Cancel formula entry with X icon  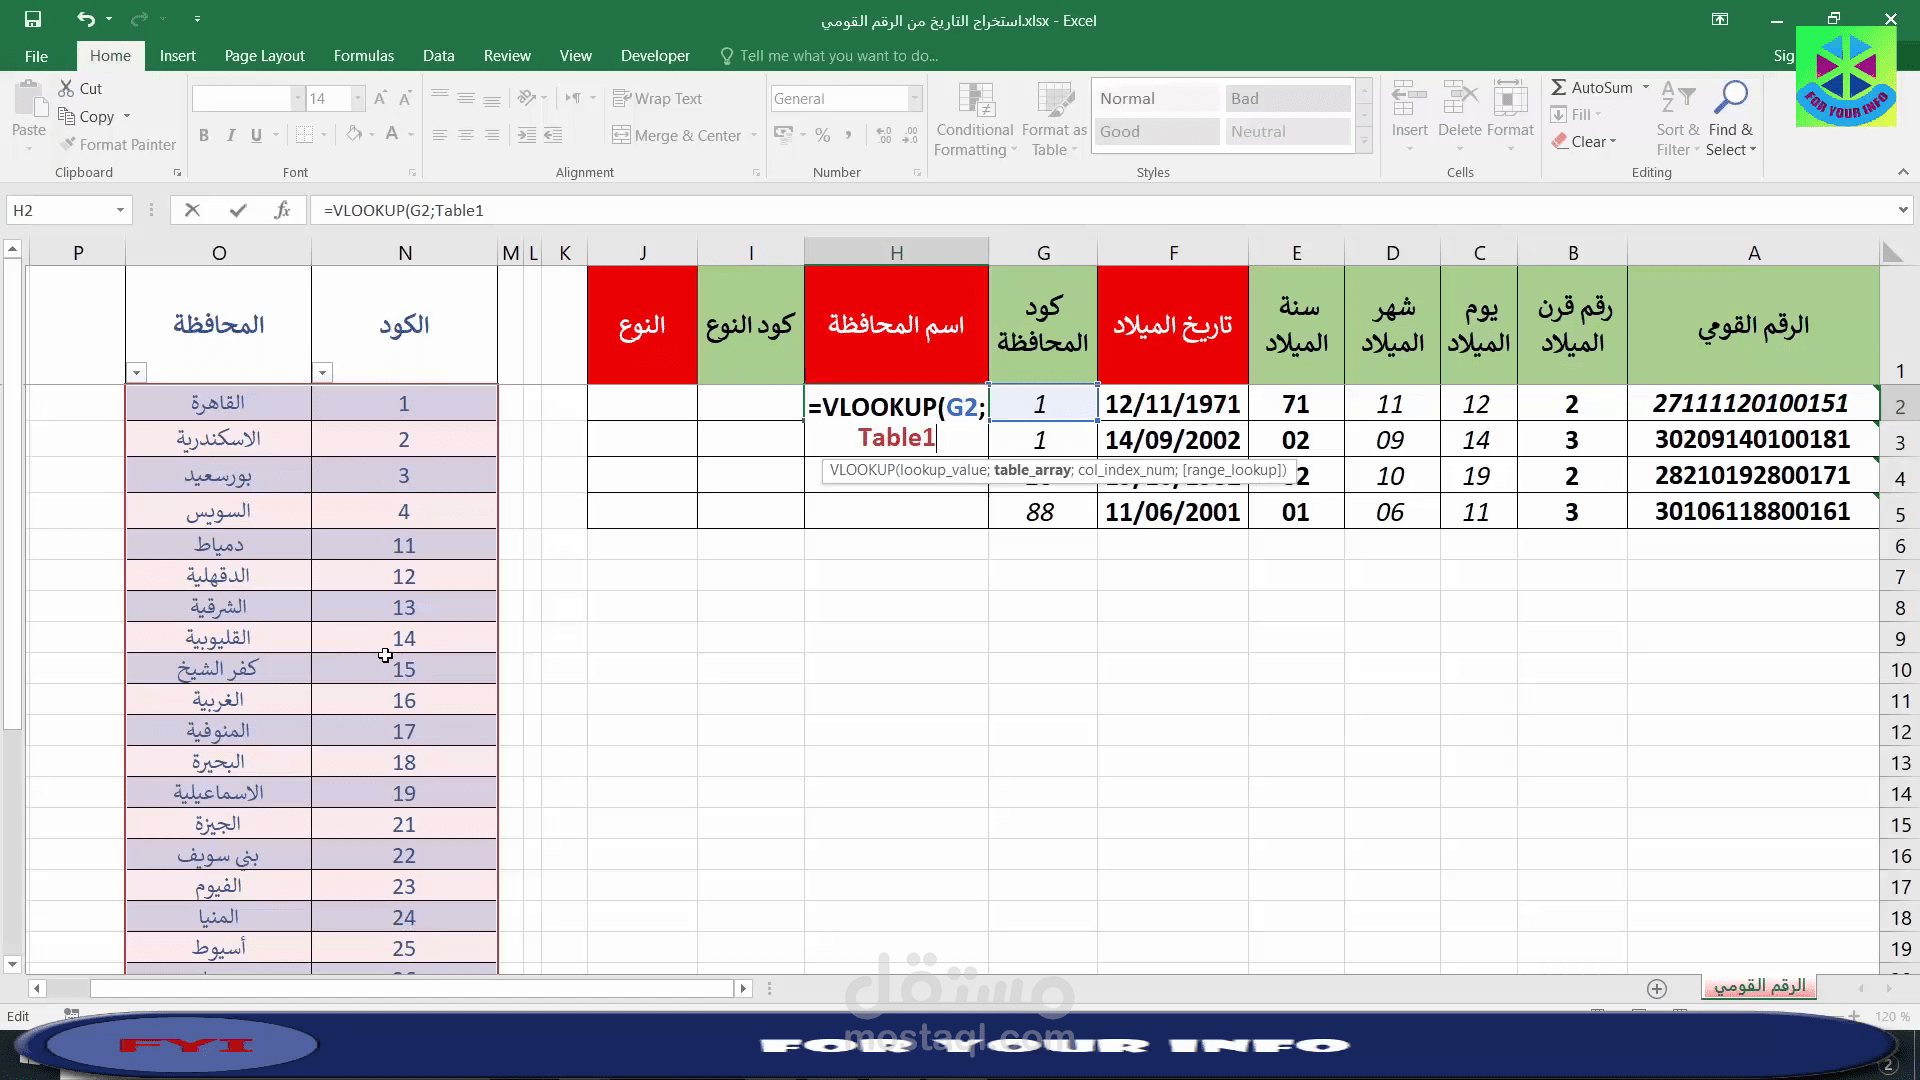coord(192,210)
